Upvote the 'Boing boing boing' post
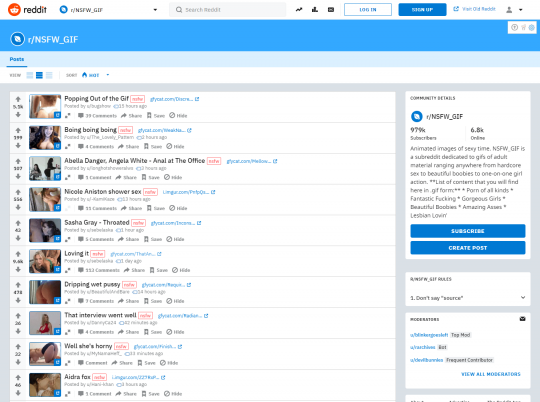This screenshot has height=402, width=540. click(18, 131)
